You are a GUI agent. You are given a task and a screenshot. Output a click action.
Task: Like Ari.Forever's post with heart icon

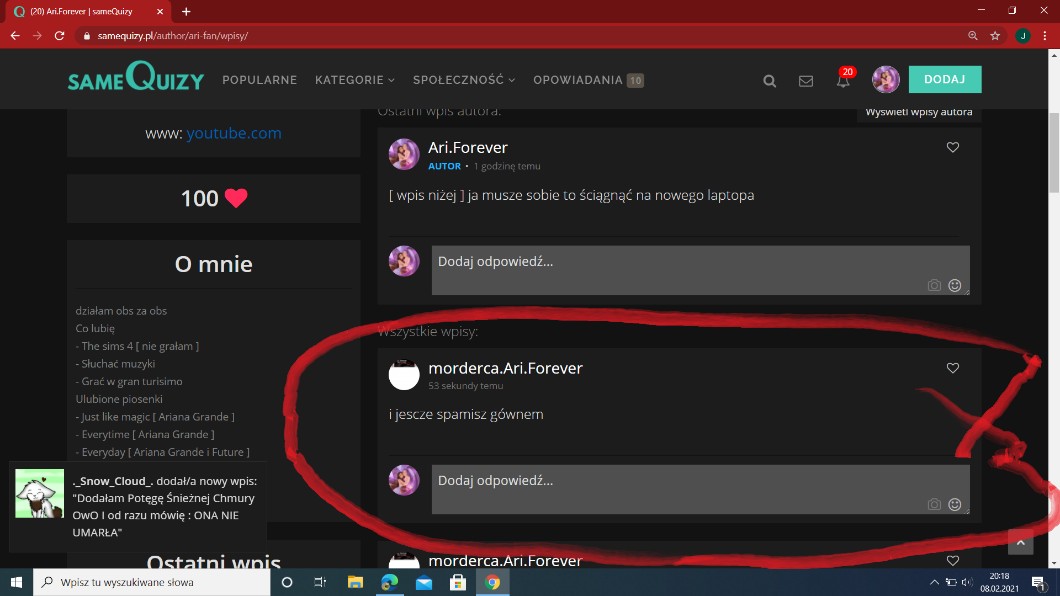(953, 147)
